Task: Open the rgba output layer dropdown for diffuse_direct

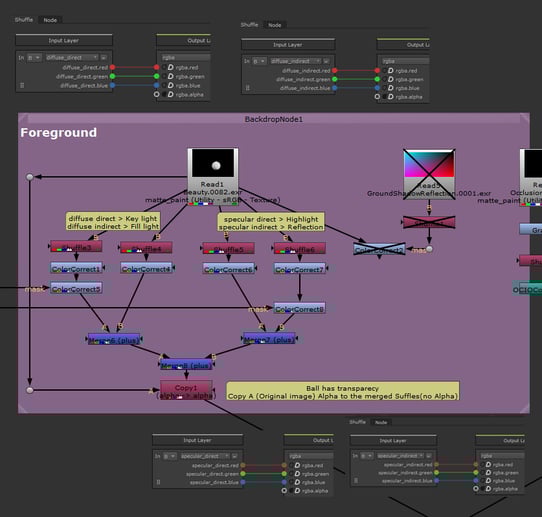Action: tap(186, 57)
